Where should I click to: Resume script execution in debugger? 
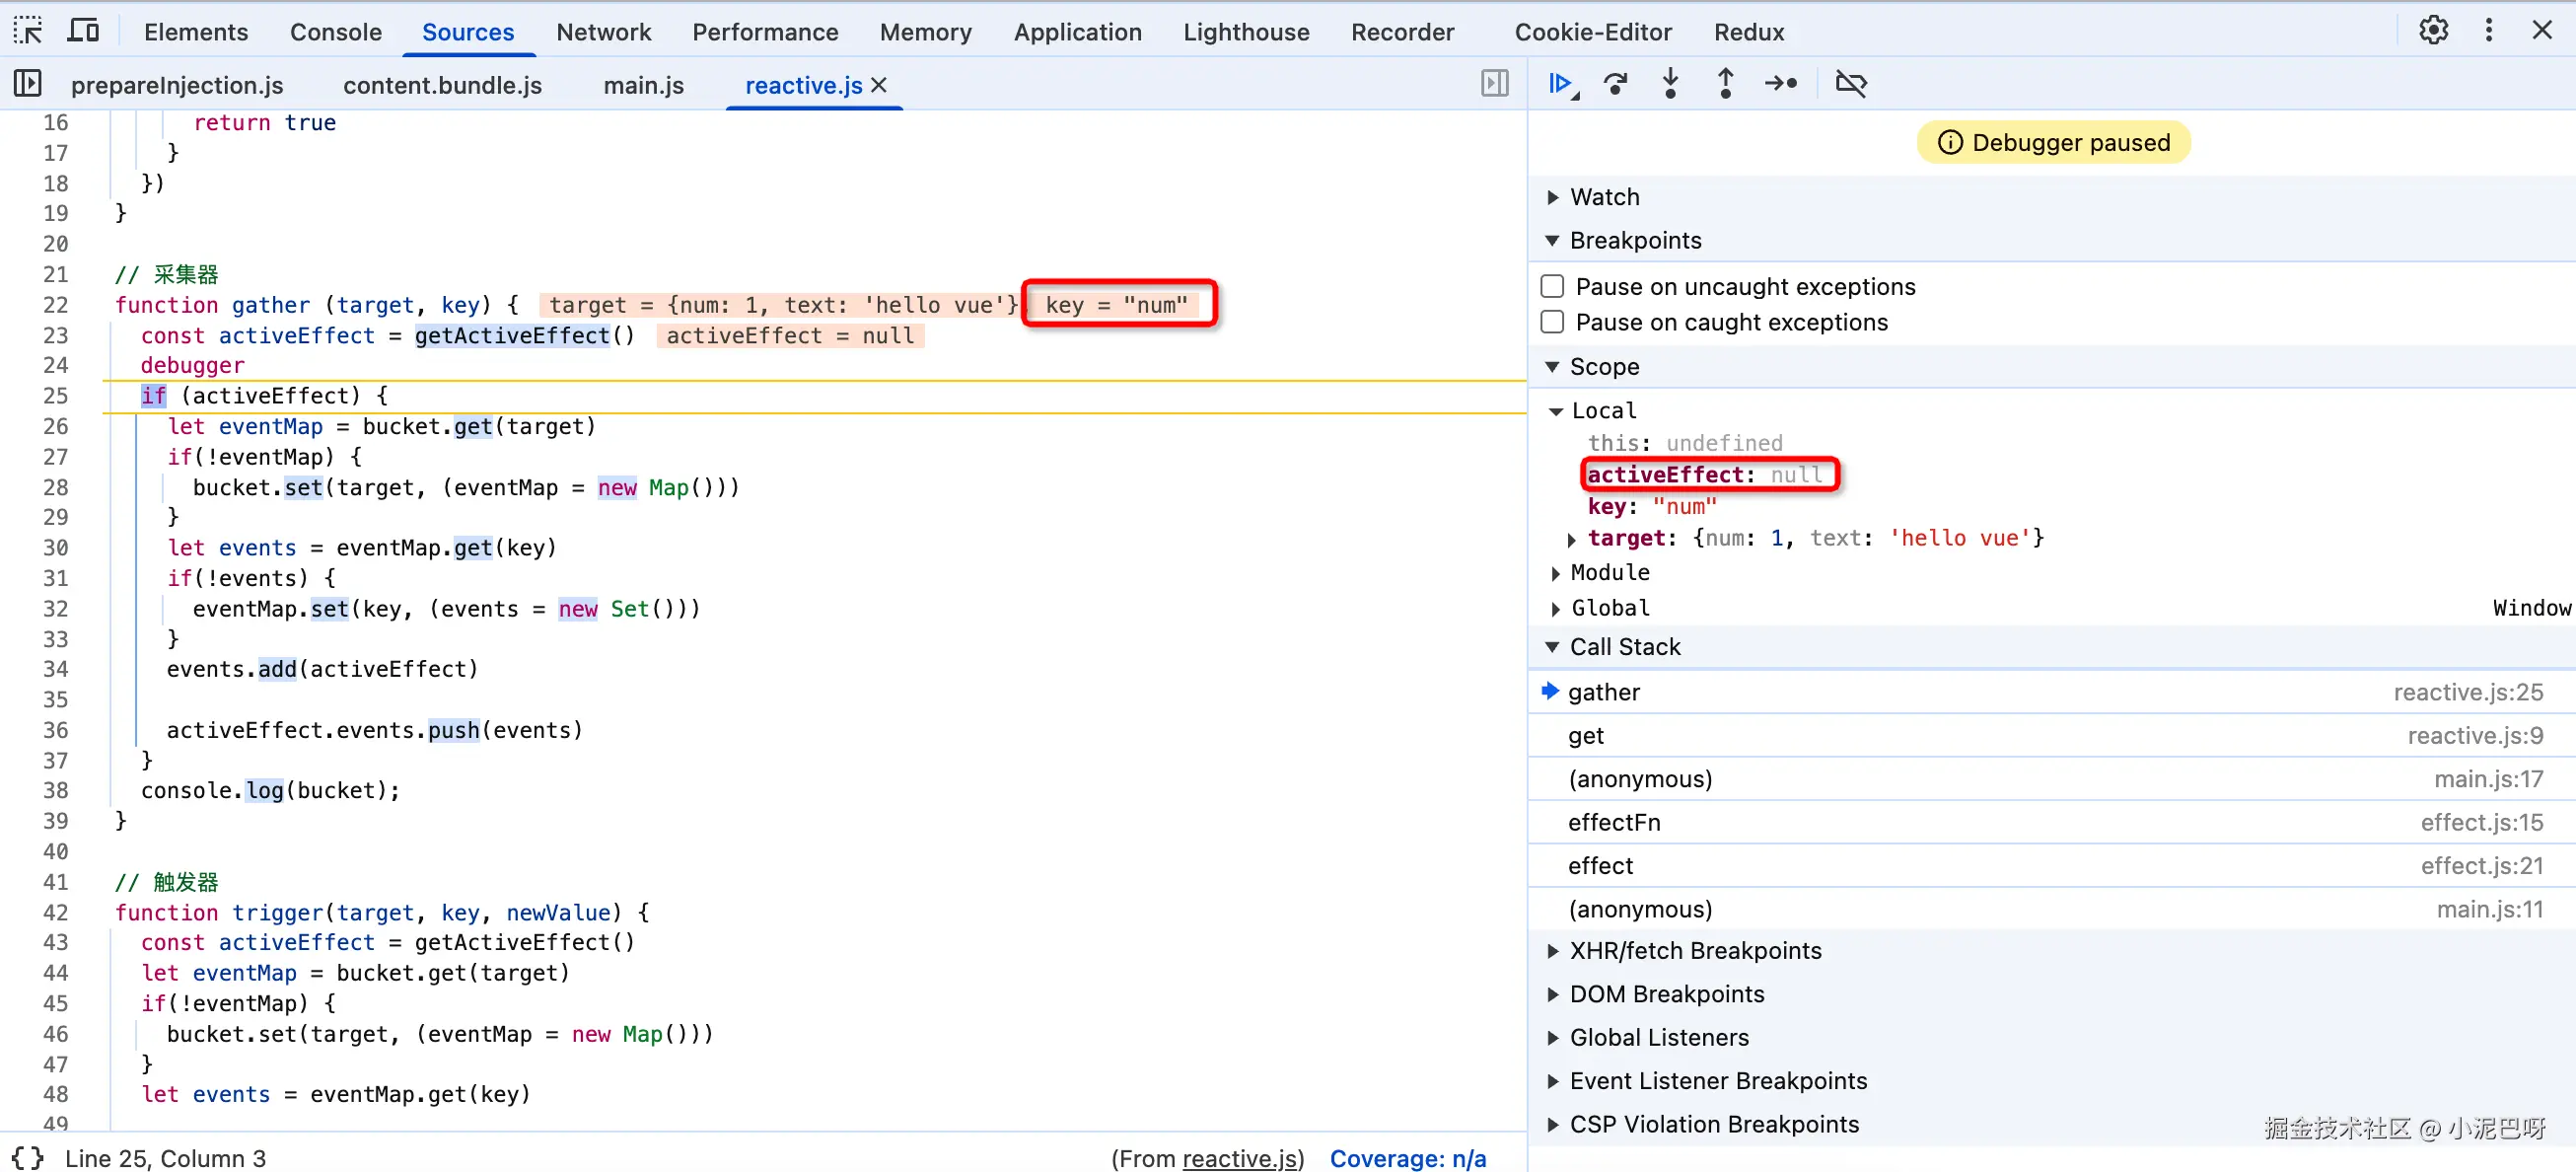(x=1560, y=84)
